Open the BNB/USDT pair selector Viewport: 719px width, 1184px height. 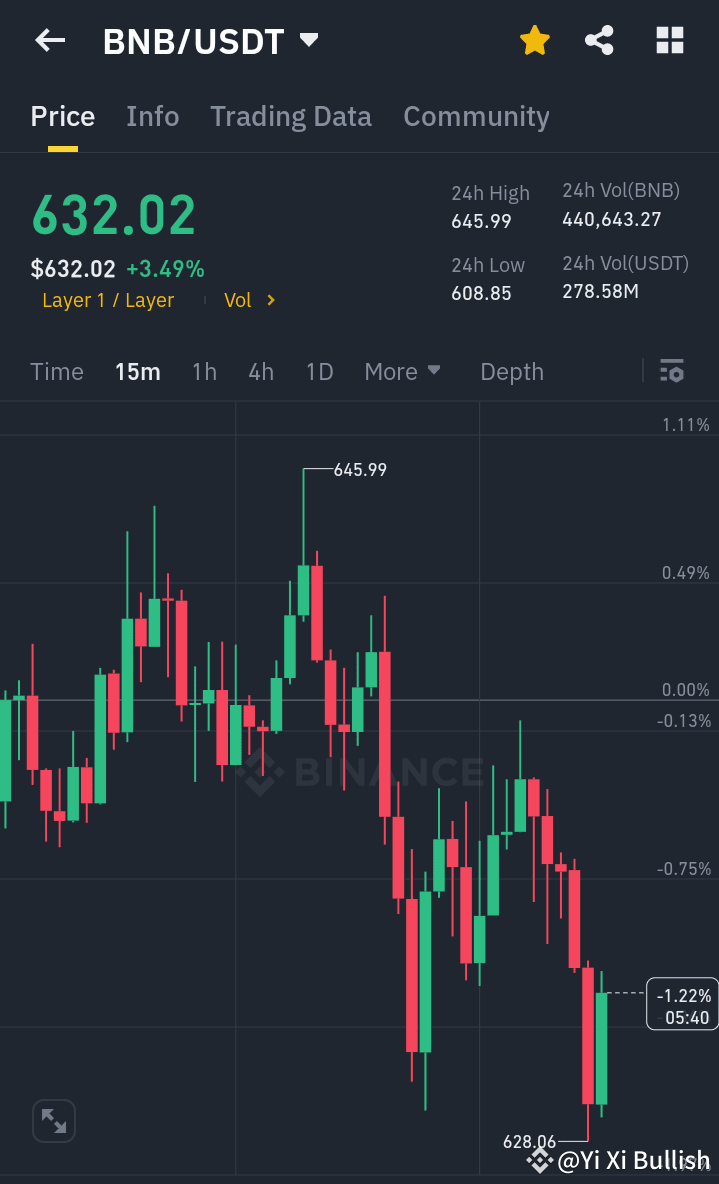pos(208,40)
